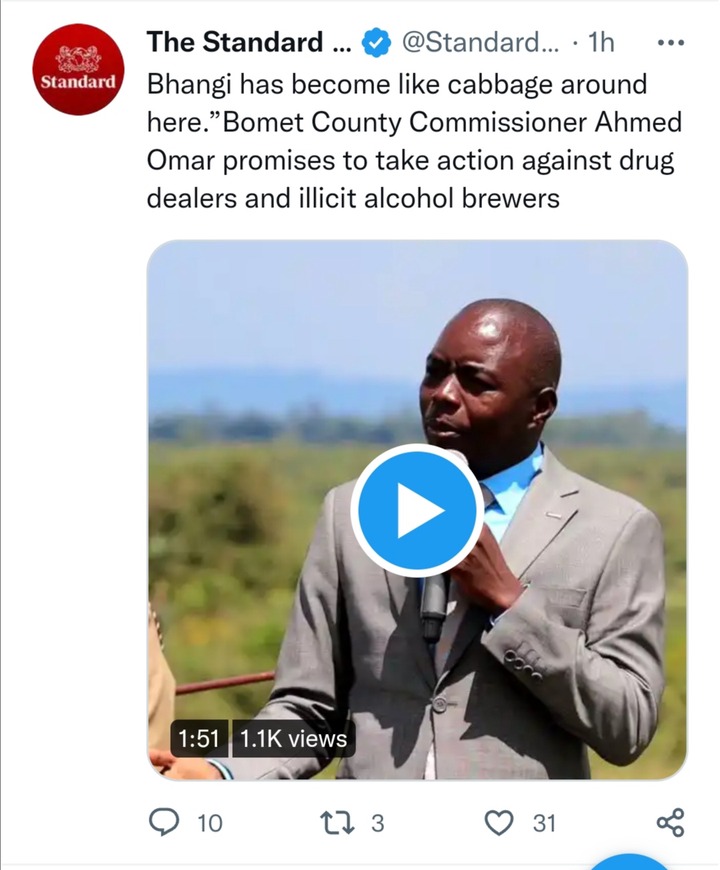The width and height of the screenshot is (720, 870).
Task: Click the tweet text about Bhangi
Action: tap(414, 141)
